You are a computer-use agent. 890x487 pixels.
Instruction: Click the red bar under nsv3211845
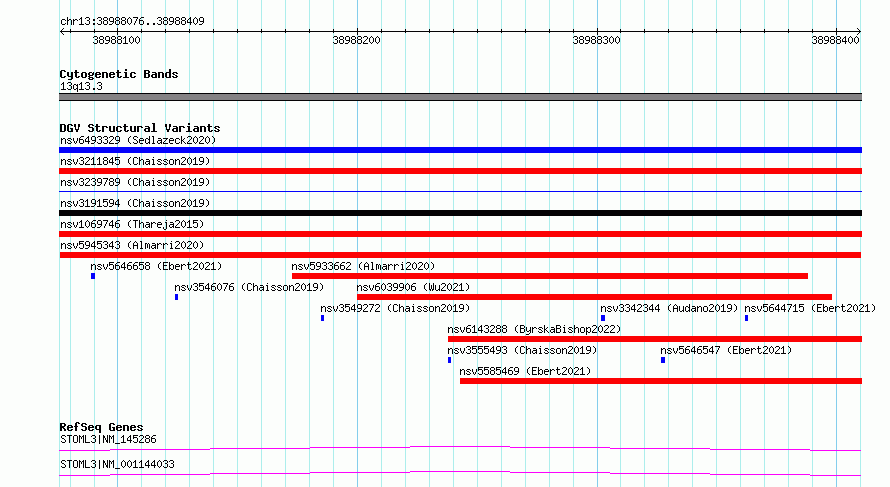coord(460,171)
